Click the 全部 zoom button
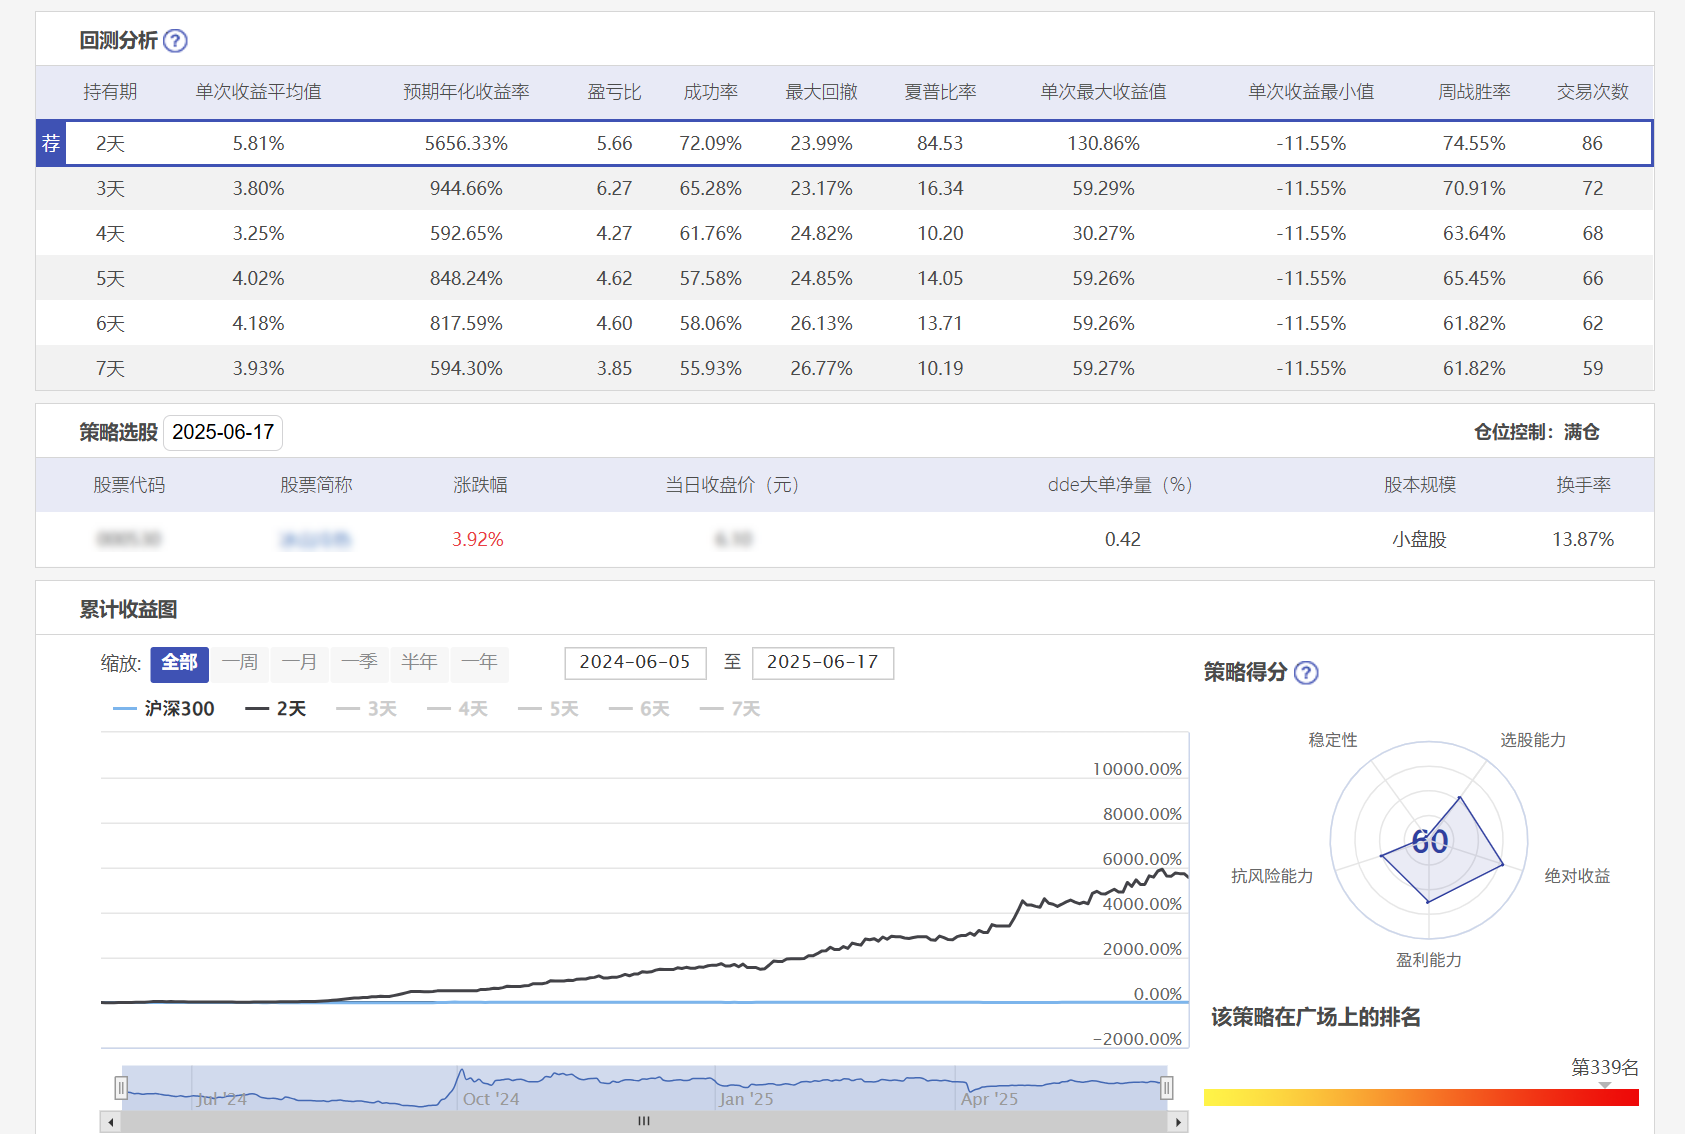This screenshot has height=1134, width=1685. 180,663
